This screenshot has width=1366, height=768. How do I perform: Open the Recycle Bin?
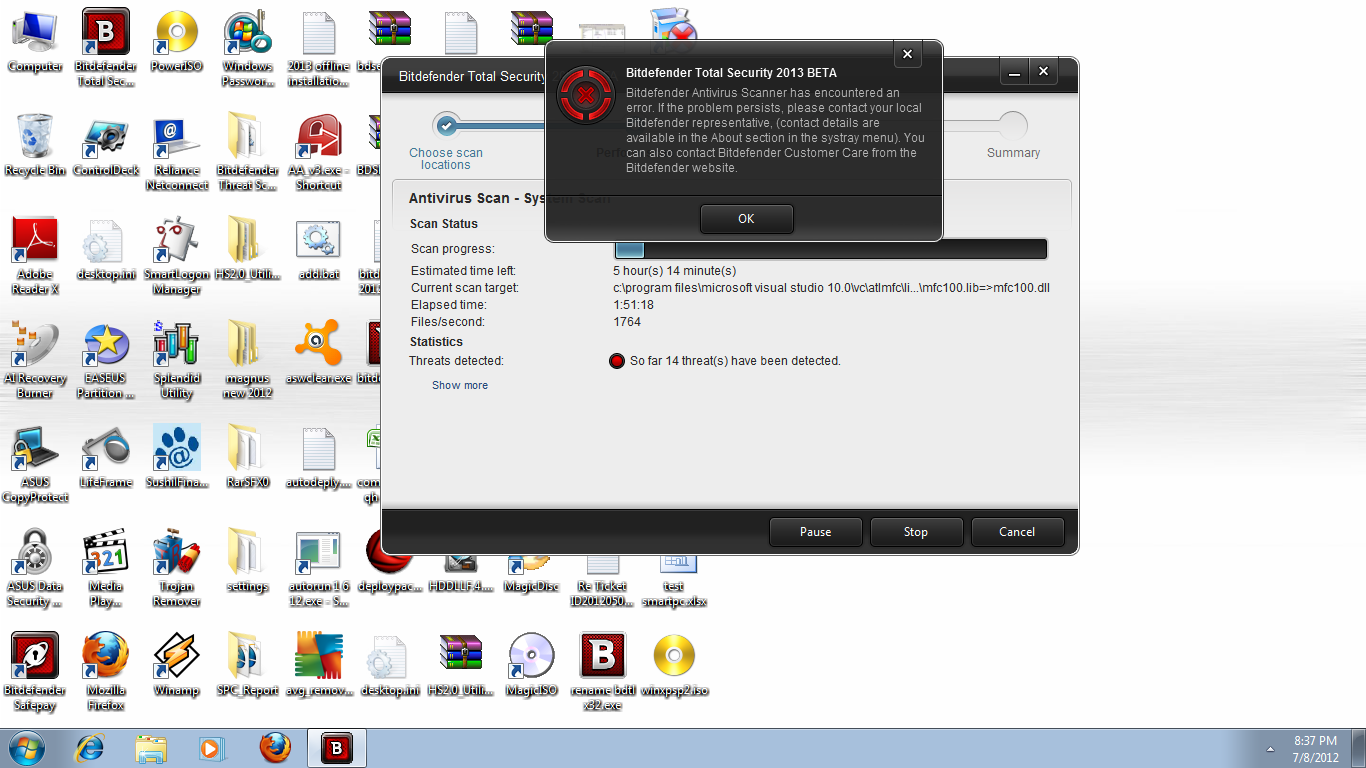(x=35, y=145)
